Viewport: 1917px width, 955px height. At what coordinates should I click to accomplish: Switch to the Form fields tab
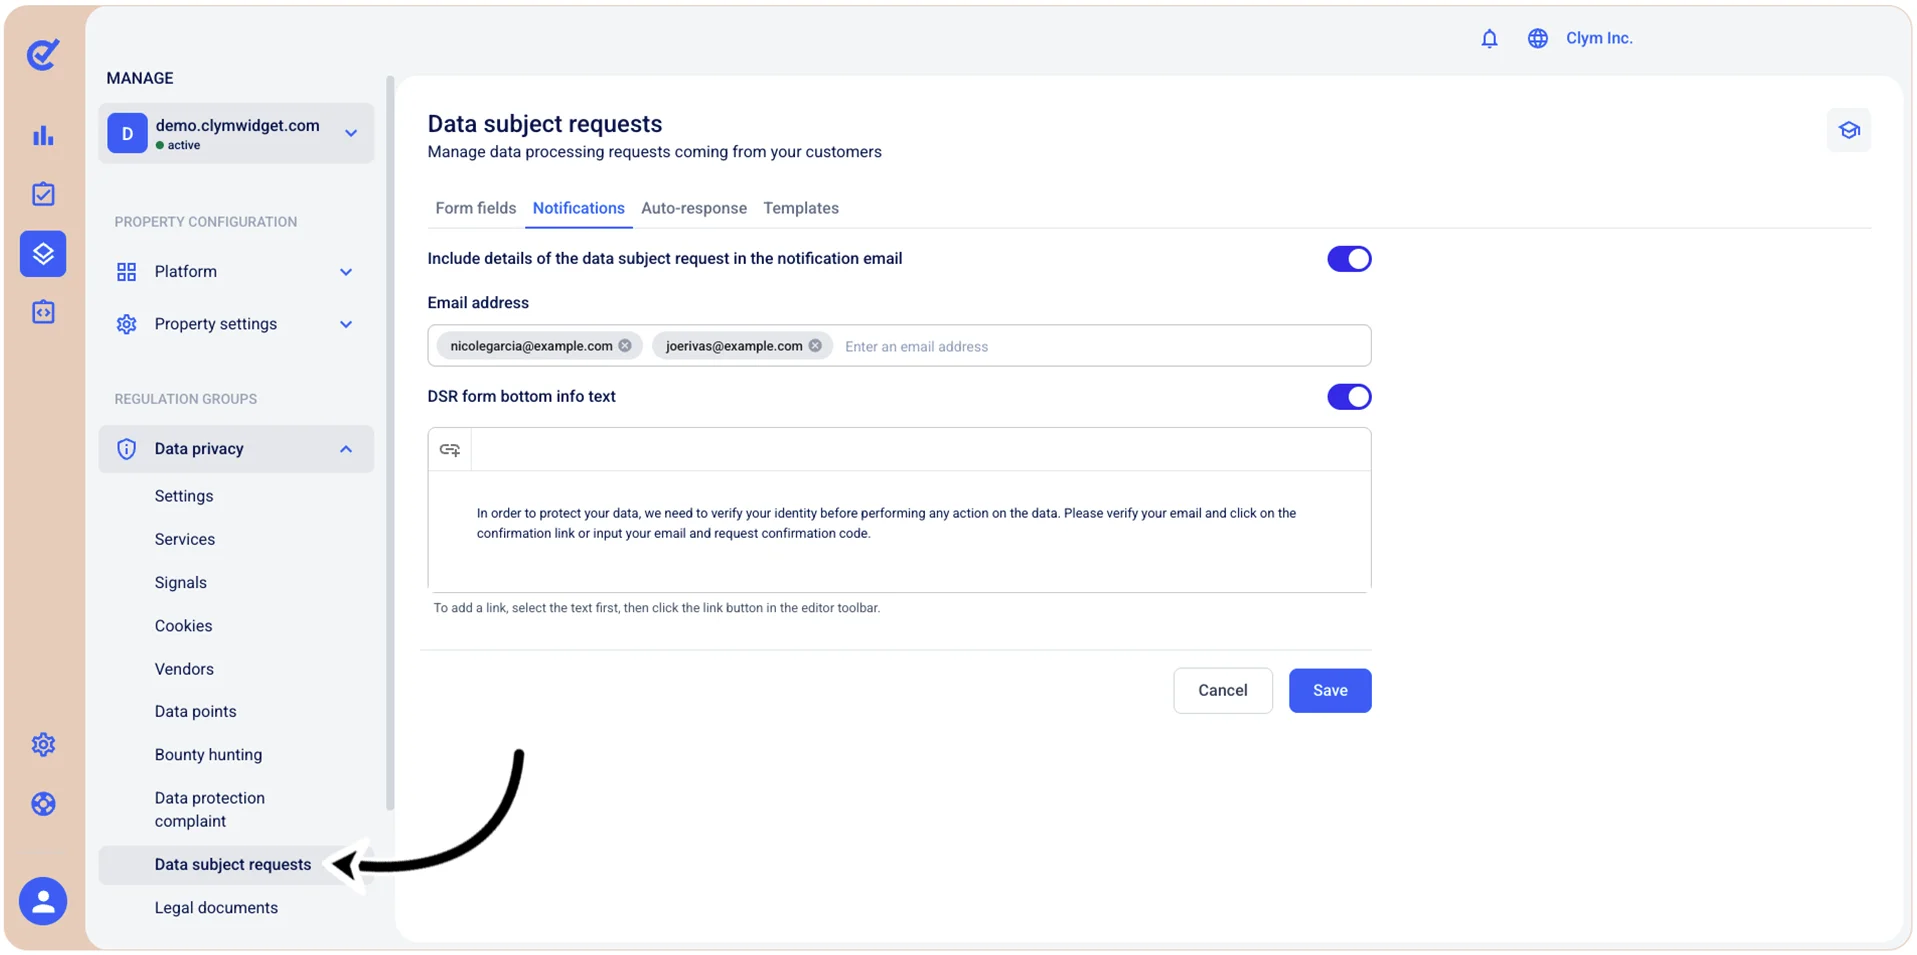(x=476, y=208)
